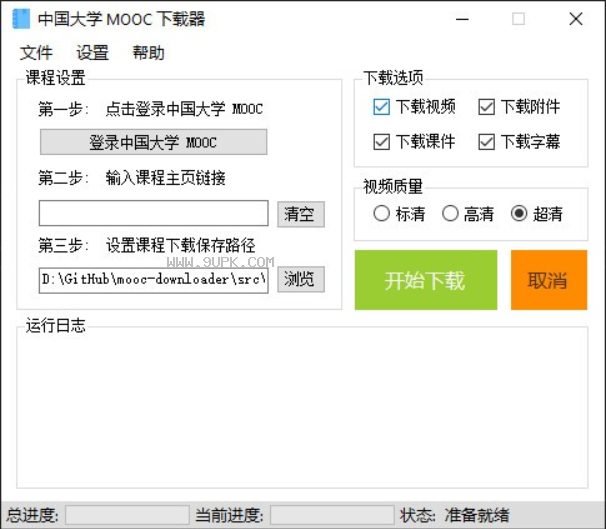The height and width of the screenshot is (529, 606).
Task: Open the 帮助 menu
Action: (148, 53)
